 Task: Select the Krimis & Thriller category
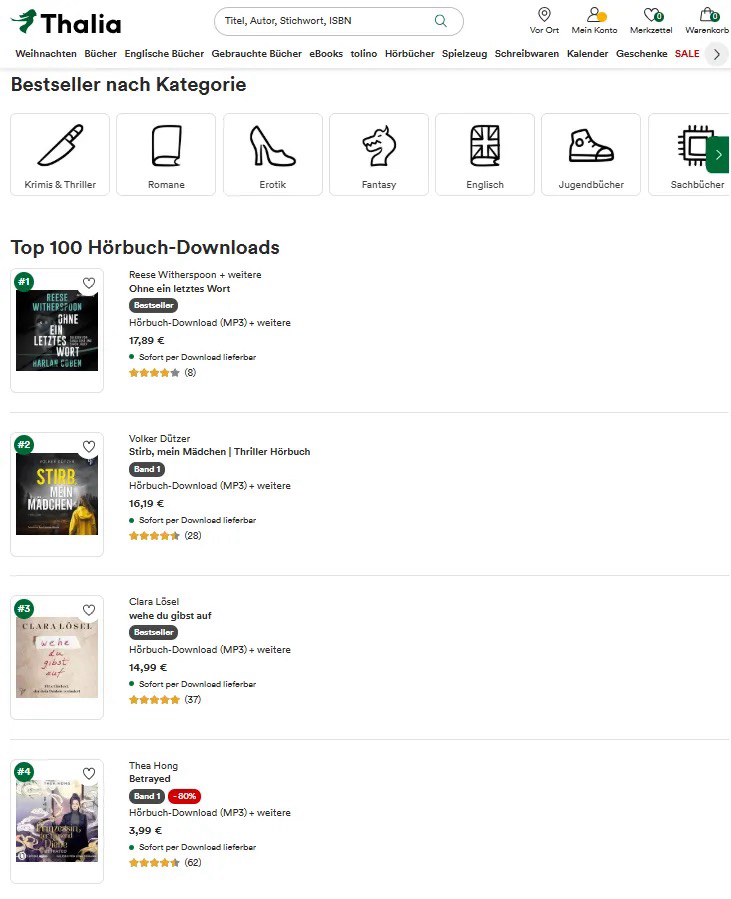click(60, 154)
